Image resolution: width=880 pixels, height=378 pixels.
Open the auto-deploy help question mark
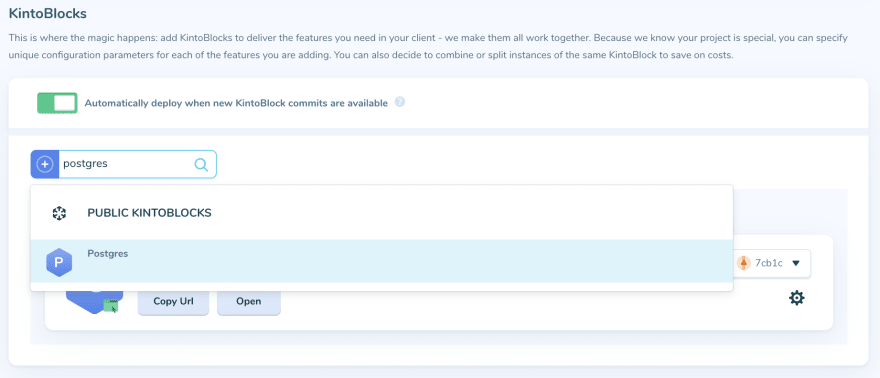[400, 102]
